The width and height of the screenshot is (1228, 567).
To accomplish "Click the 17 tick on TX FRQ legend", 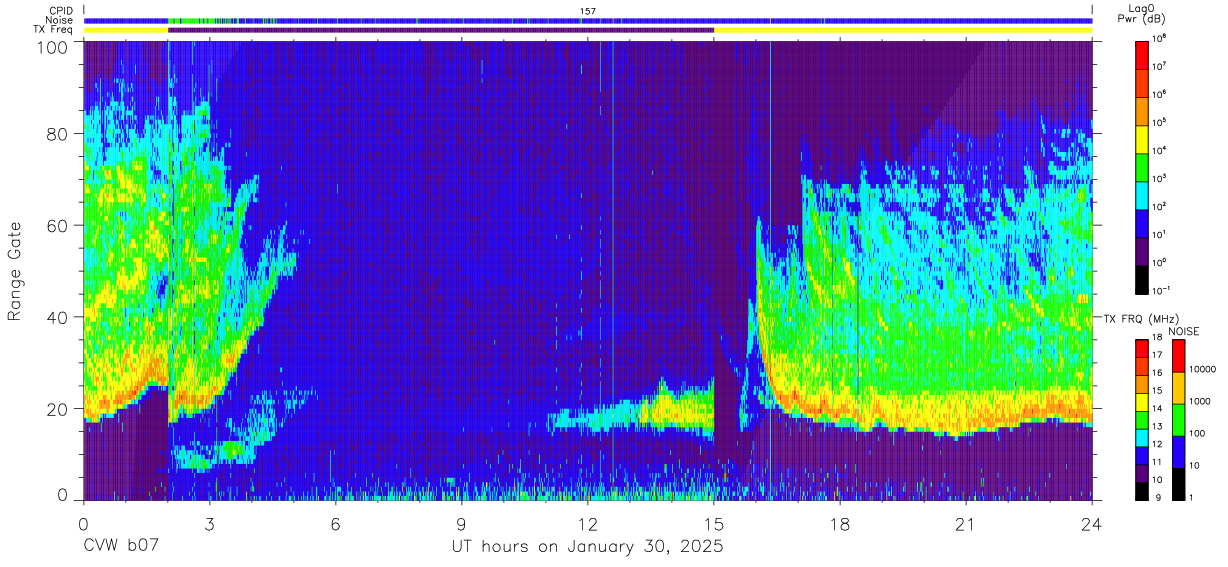I will (x=1157, y=355).
